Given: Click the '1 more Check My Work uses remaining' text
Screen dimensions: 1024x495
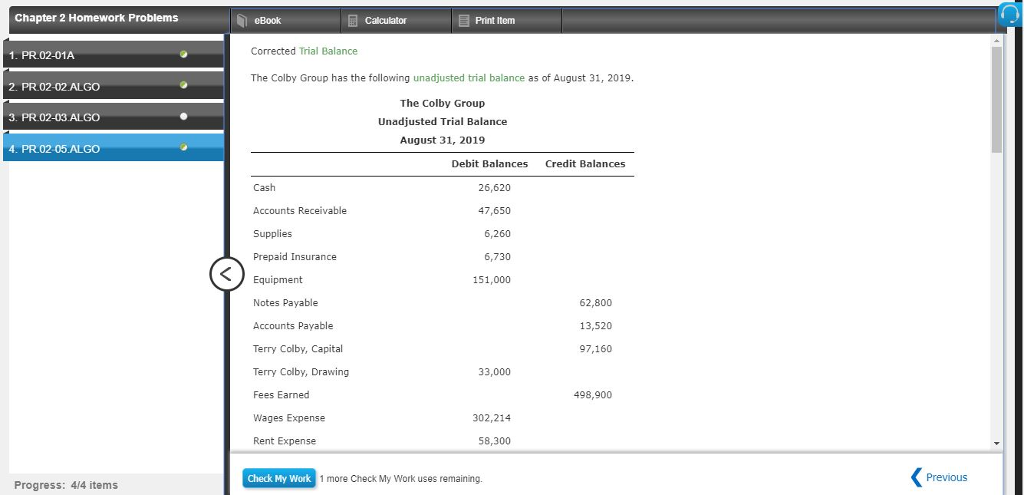Looking at the screenshot, I should [401, 479].
